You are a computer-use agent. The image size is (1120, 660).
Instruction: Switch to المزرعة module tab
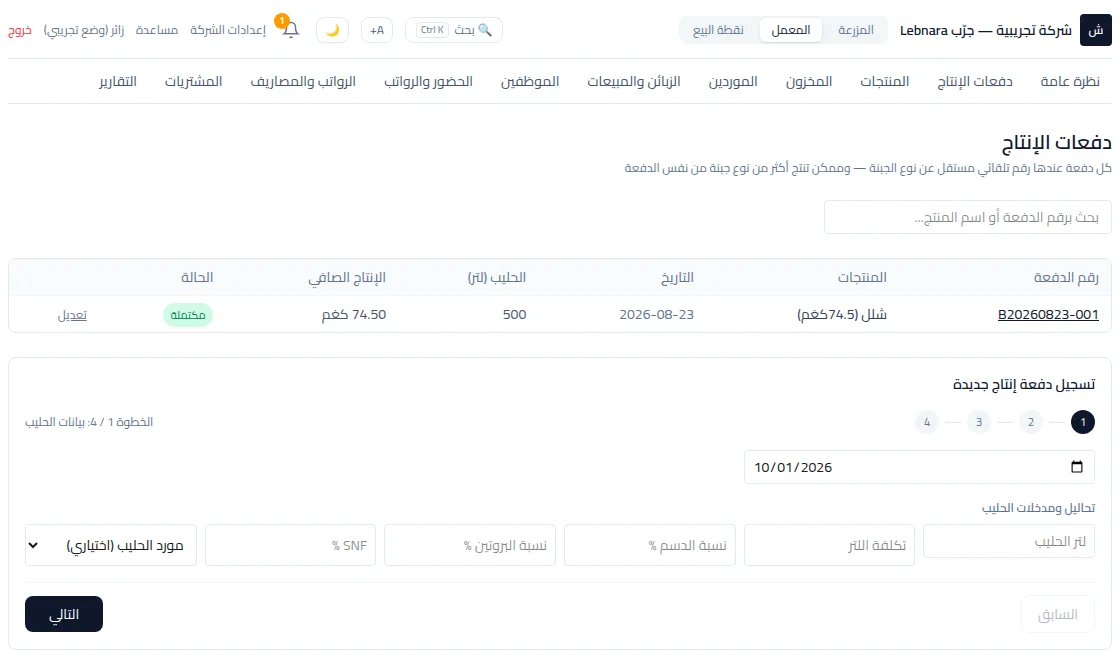click(x=856, y=30)
